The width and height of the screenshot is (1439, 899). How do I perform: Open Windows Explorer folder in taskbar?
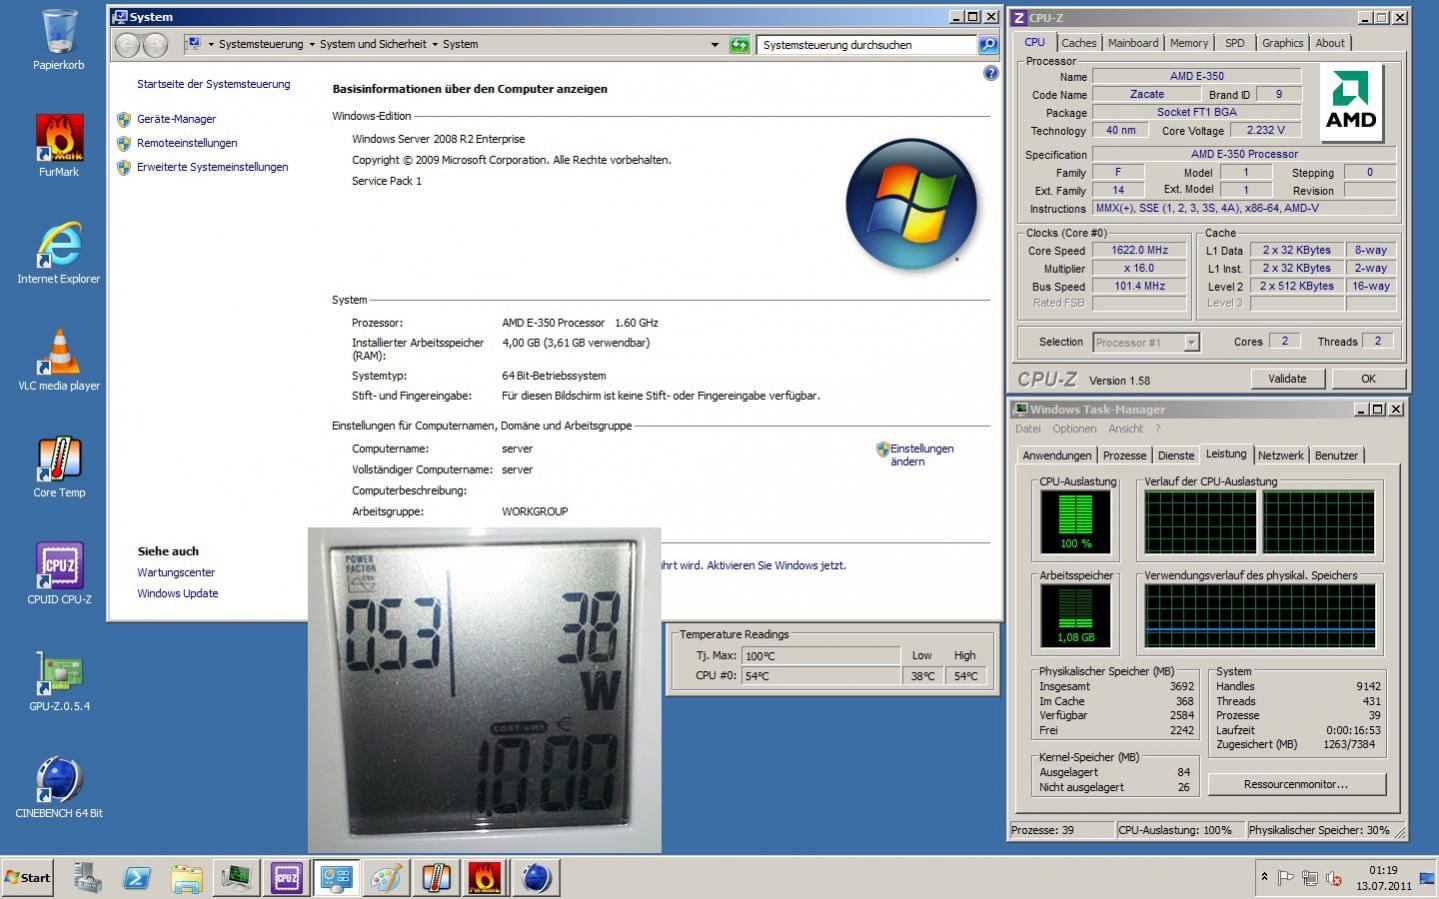(187, 878)
